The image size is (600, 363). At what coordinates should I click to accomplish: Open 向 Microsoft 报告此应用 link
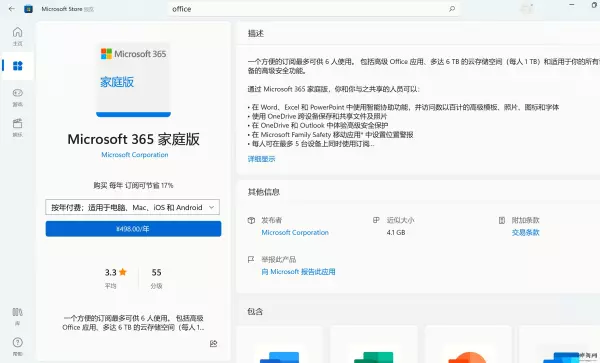[x=298, y=272]
